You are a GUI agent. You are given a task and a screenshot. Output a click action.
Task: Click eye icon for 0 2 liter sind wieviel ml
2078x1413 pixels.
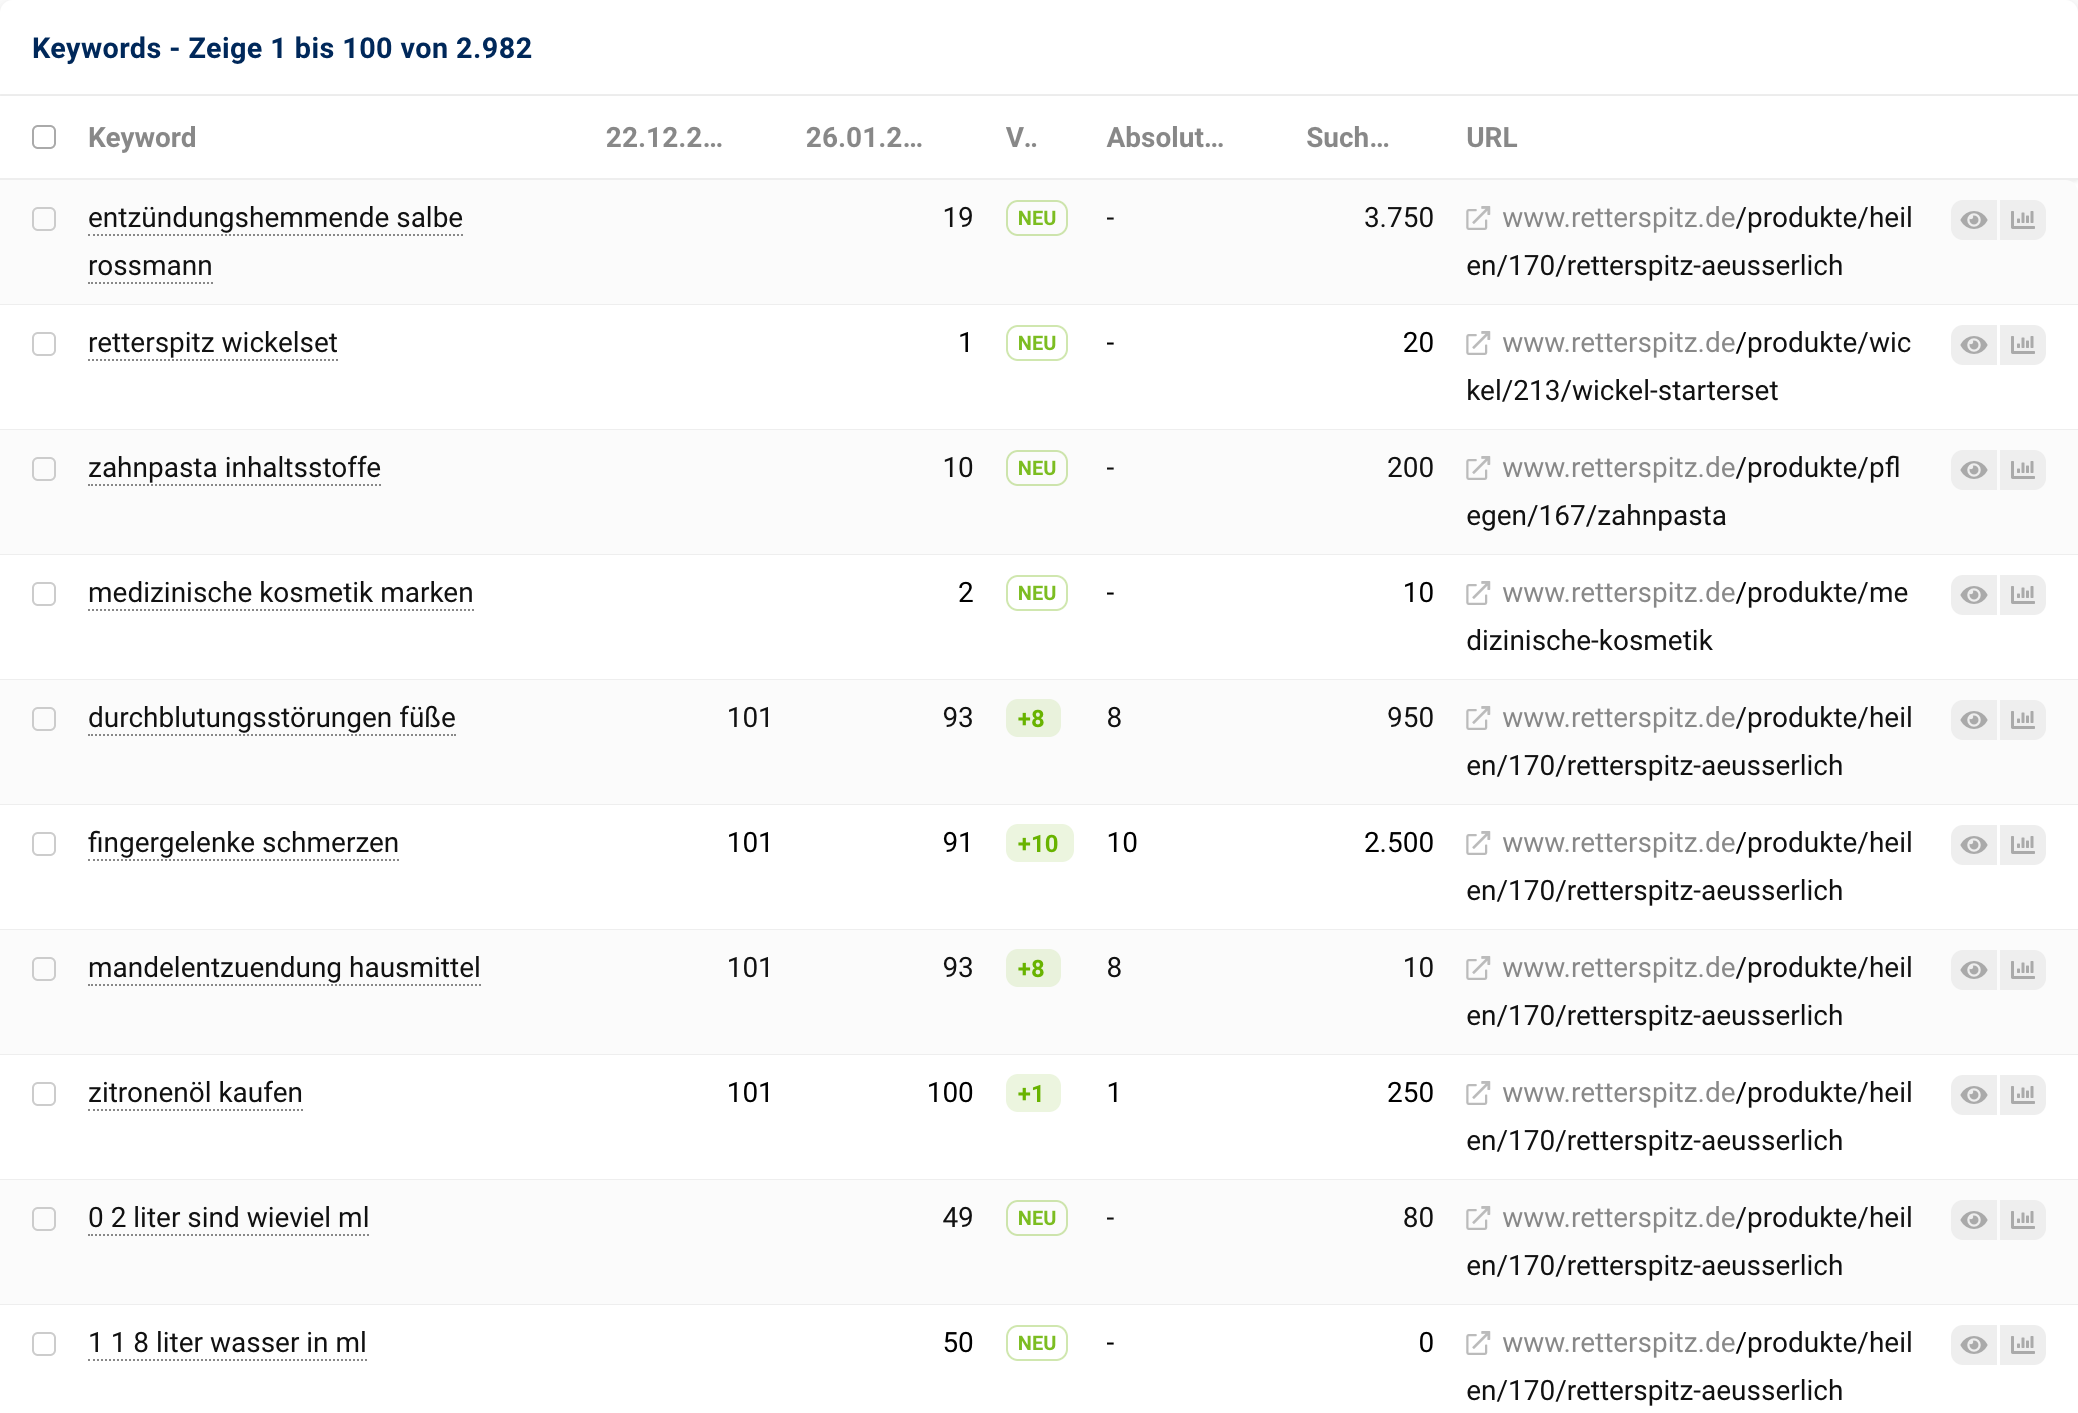click(x=1973, y=1220)
